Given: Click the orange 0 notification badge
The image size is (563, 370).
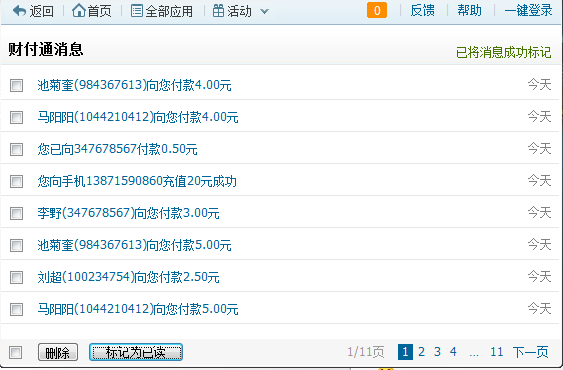Looking at the screenshot, I should pyautogui.click(x=377, y=10).
